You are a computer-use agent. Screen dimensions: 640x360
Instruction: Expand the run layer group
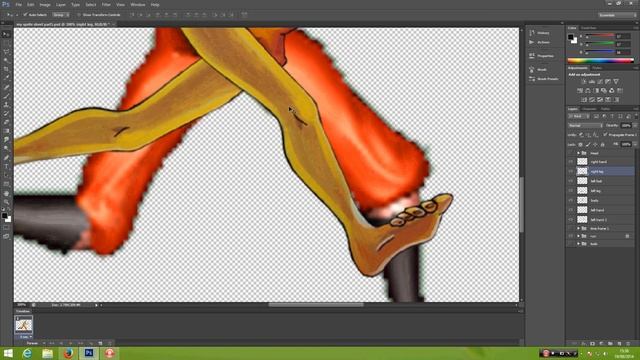[578, 236]
